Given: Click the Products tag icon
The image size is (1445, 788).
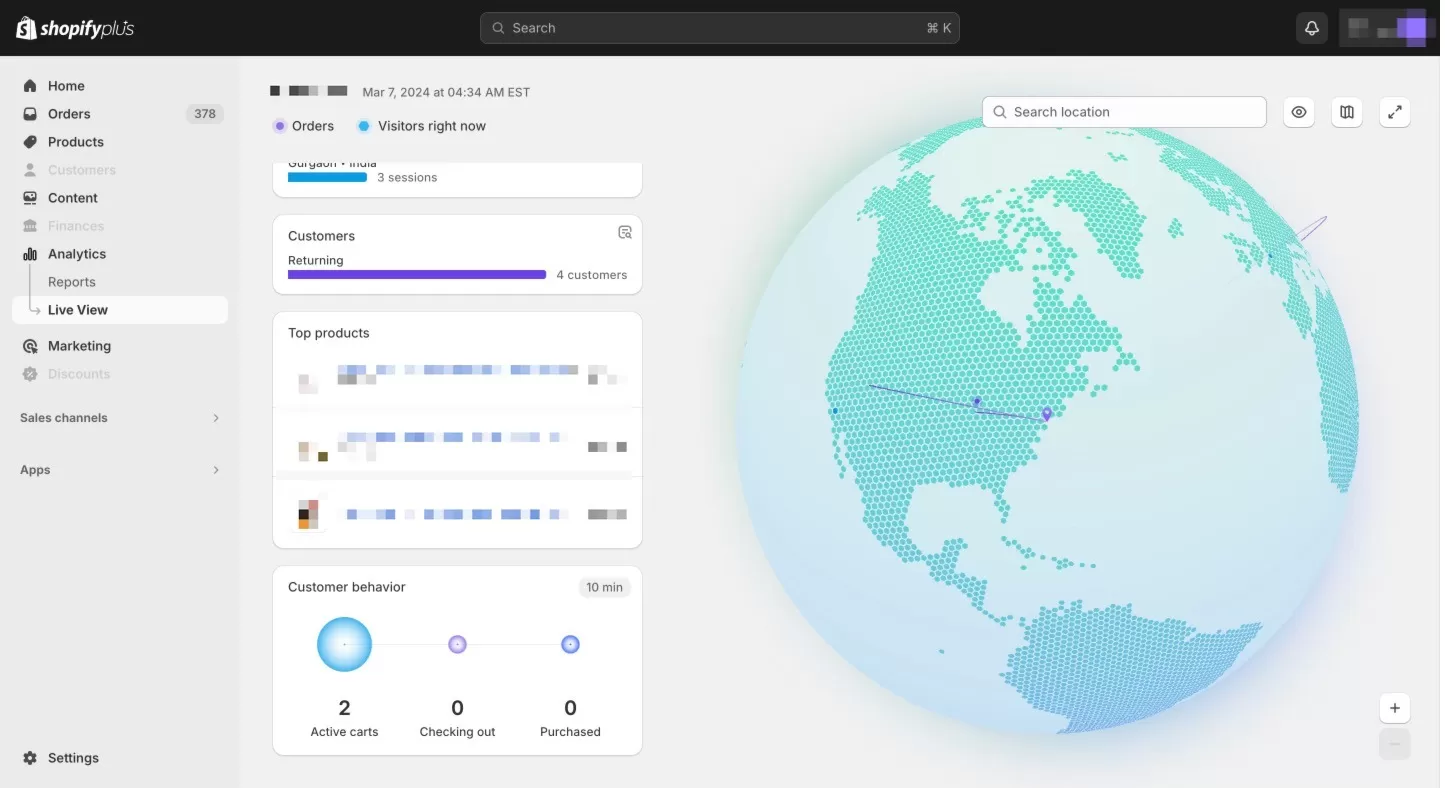Looking at the screenshot, I should 30,142.
